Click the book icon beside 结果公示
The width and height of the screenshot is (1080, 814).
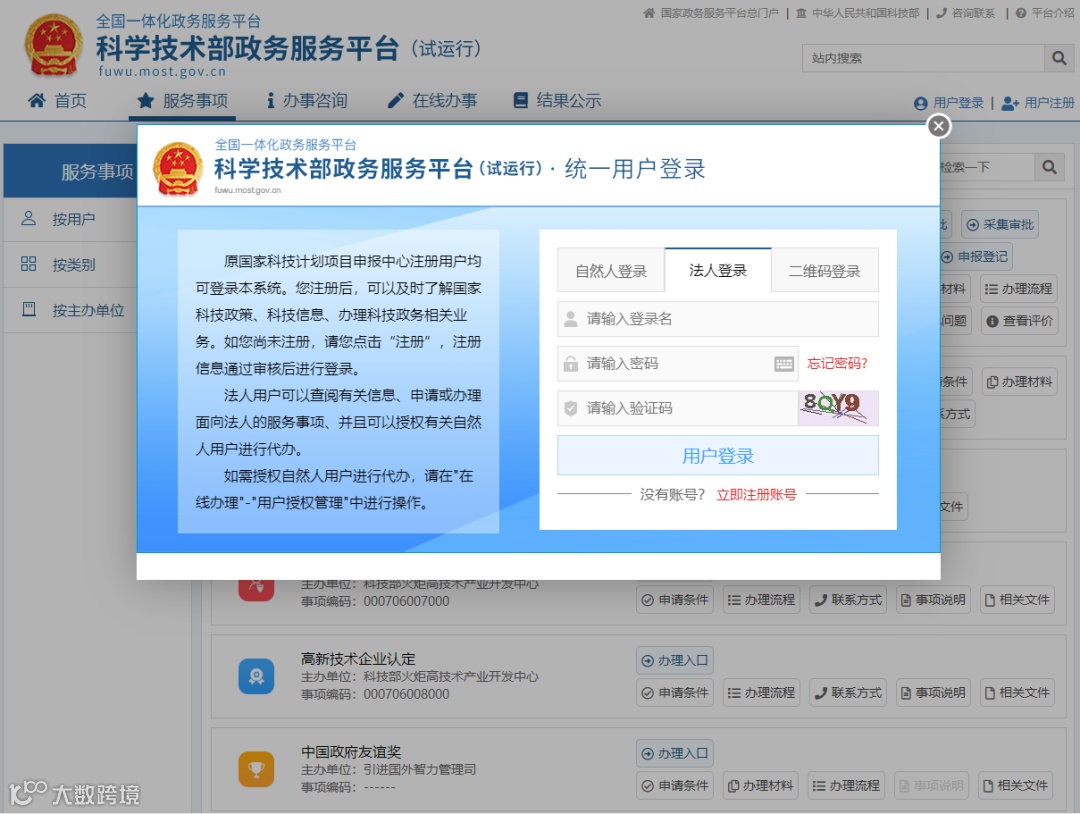(x=521, y=101)
